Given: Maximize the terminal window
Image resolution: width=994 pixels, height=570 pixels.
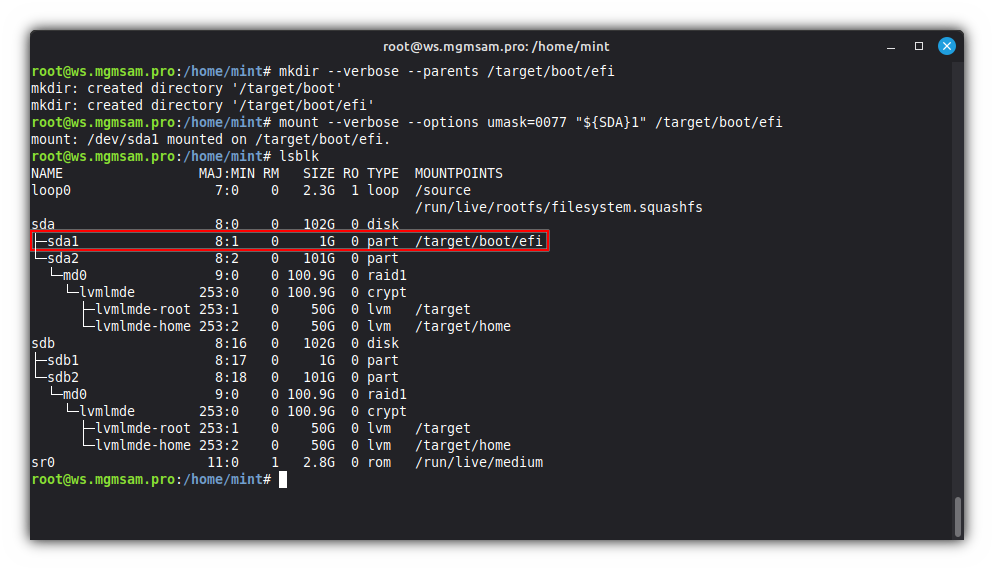Looking at the screenshot, I should pos(919,46).
